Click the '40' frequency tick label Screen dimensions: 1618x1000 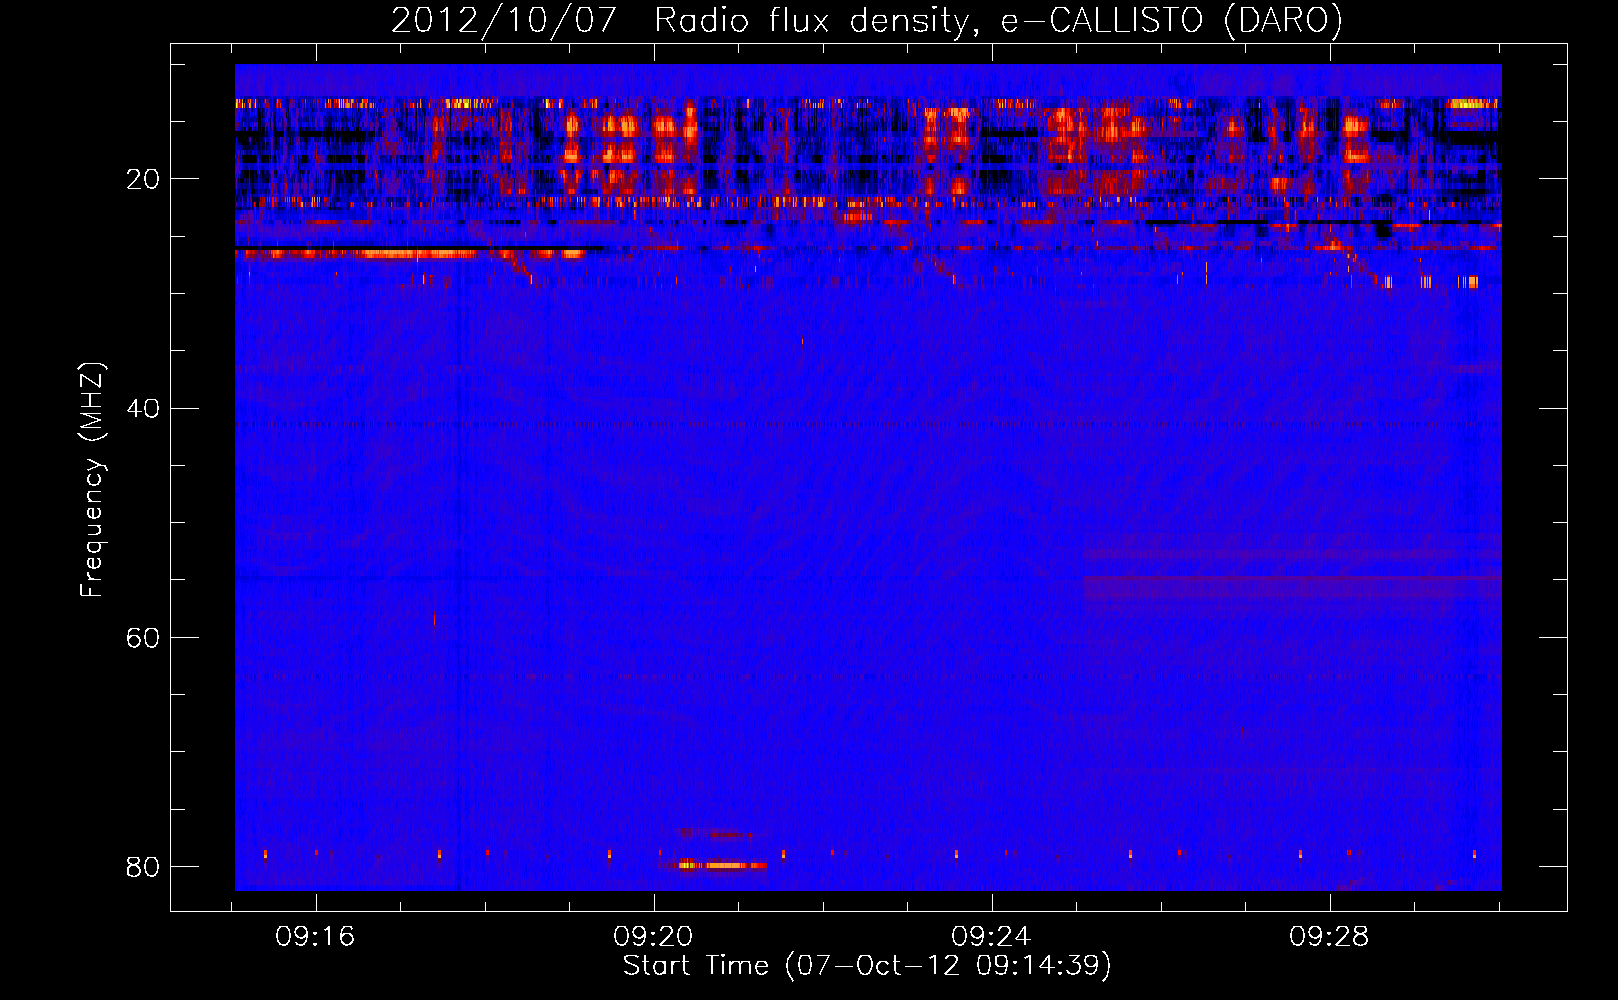(x=143, y=409)
